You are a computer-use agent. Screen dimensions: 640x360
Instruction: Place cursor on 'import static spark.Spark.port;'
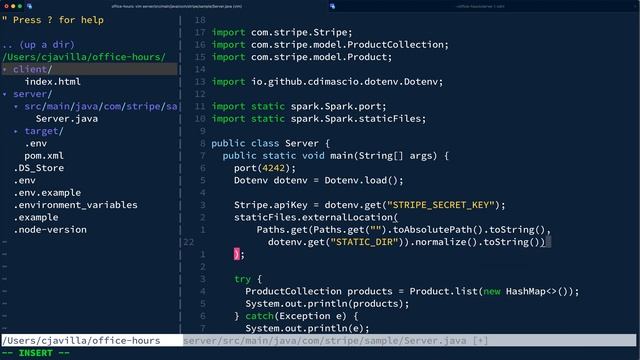coord(299,107)
